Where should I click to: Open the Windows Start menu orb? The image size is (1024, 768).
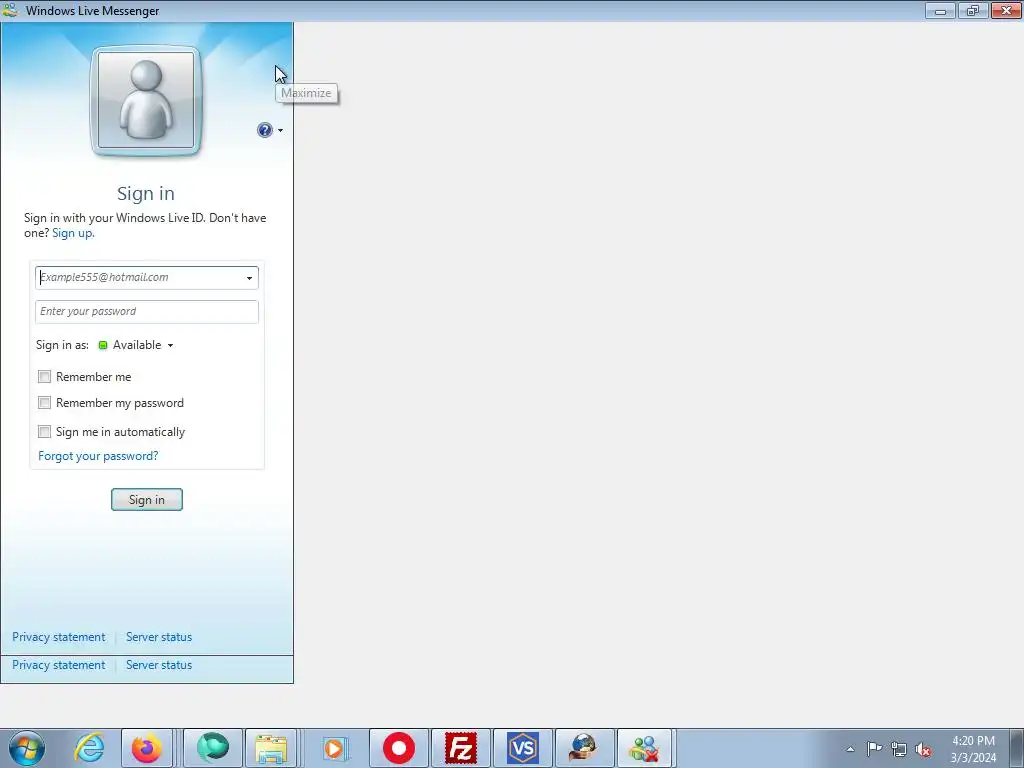pyautogui.click(x=27, y=748)
